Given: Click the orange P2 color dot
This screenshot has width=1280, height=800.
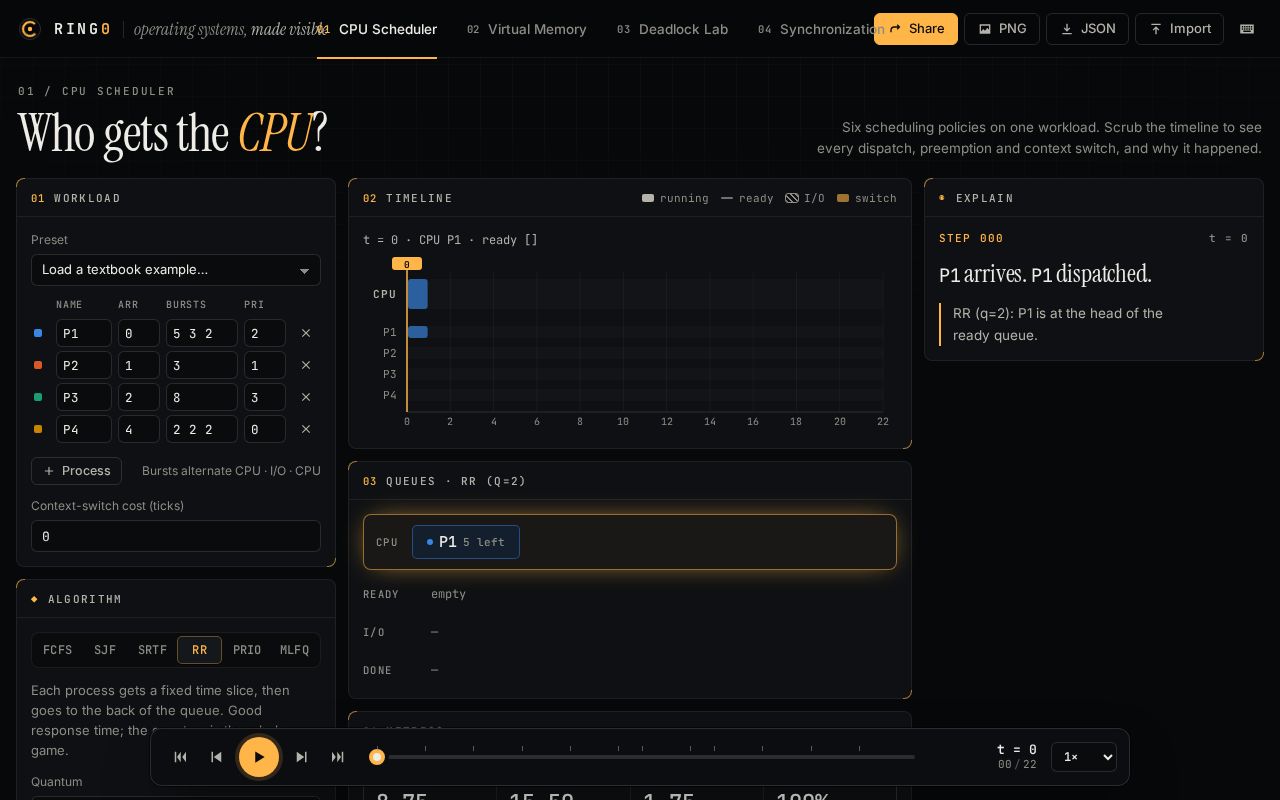Looking at the screenshot, I should pos(38,365).
